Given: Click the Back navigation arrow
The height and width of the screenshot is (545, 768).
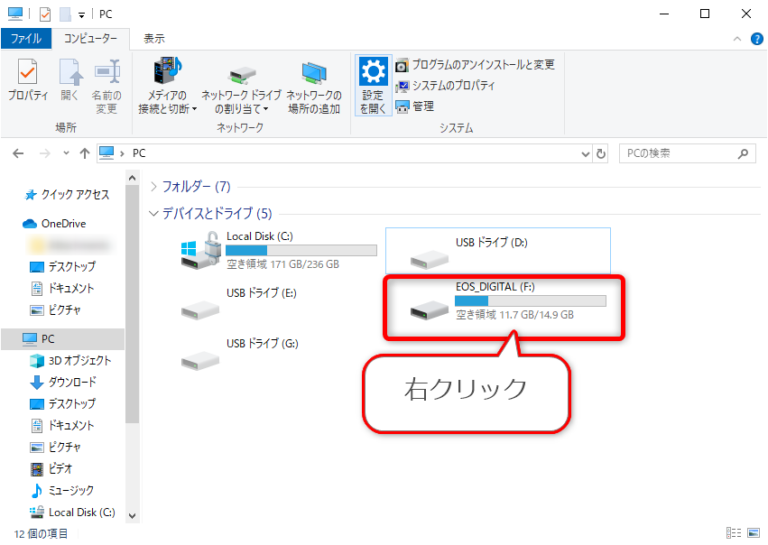Looking at the screenshot, I should point(18,154).
